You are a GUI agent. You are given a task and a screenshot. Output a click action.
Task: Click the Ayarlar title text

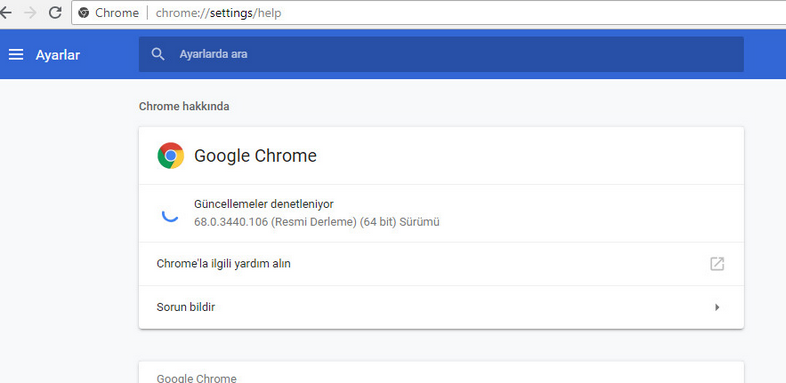point(58,55)
